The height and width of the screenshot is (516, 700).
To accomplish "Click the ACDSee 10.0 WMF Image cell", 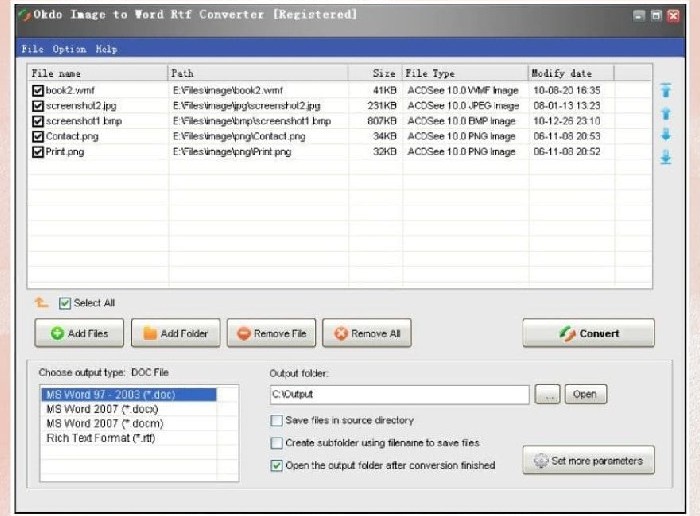I will pos(463,91).
